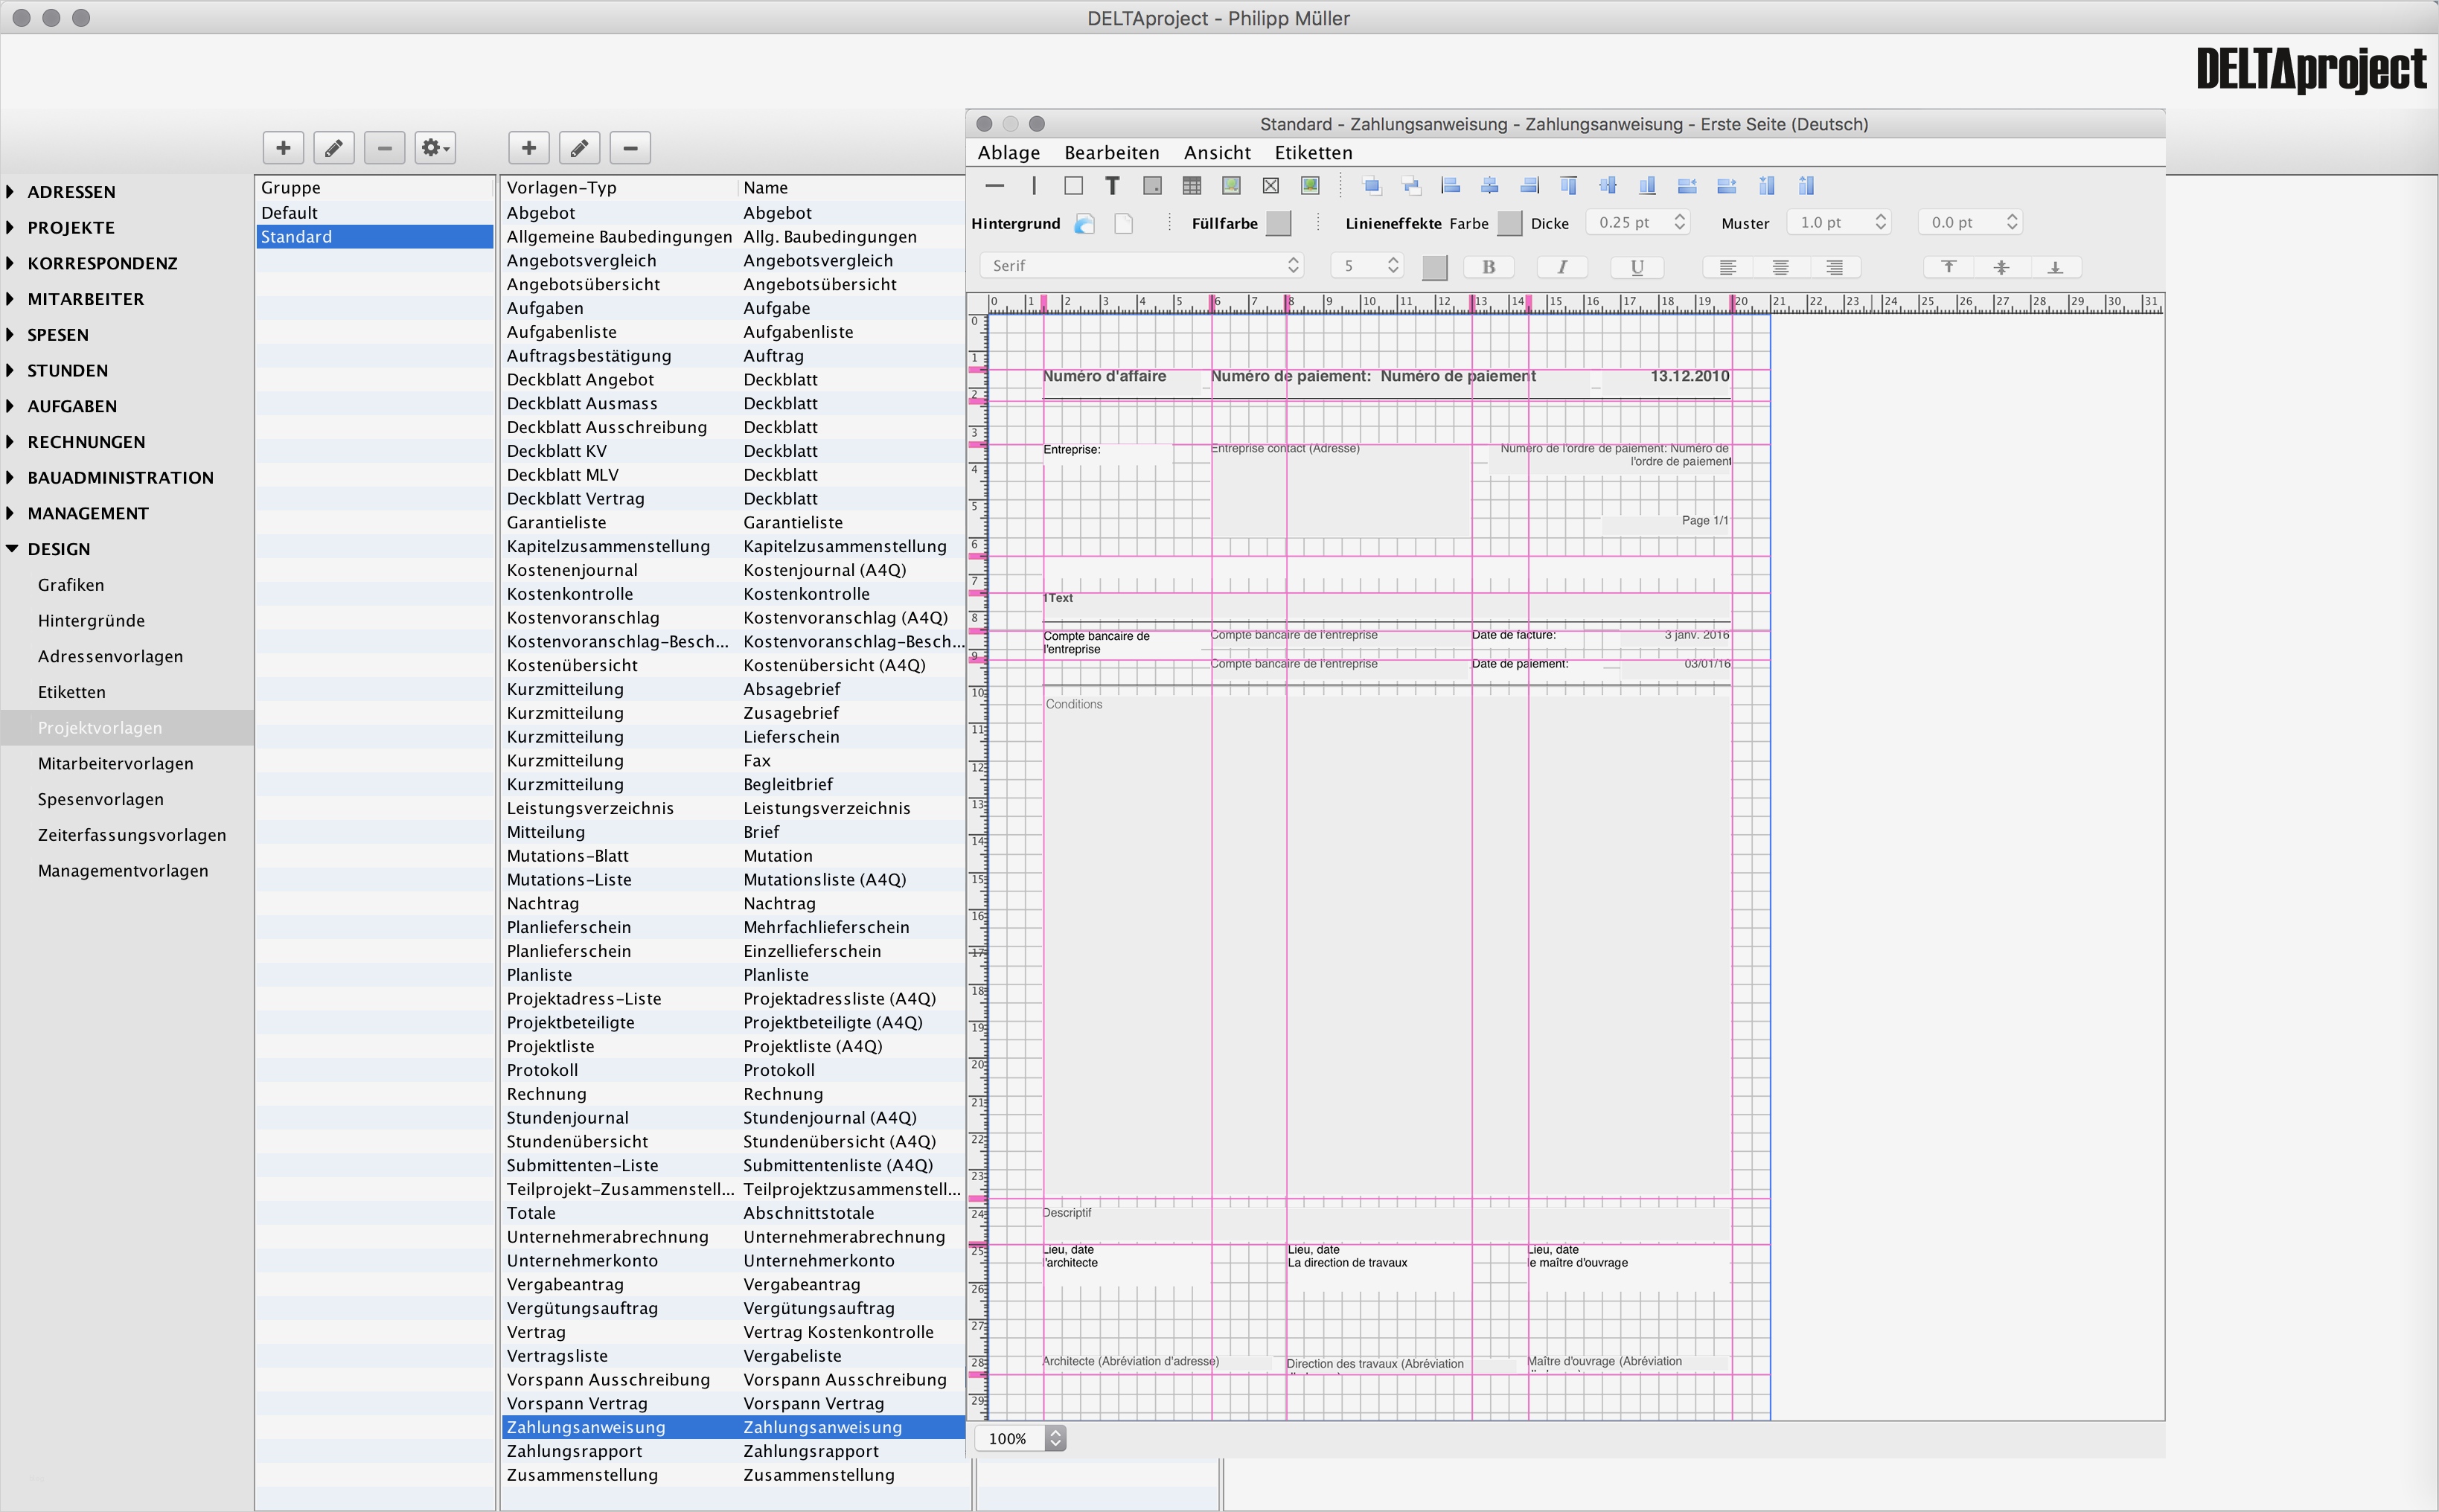Screen dimensions: 2439x1512
Task: Toggle italic text formatting
Action: [1562, 267]
